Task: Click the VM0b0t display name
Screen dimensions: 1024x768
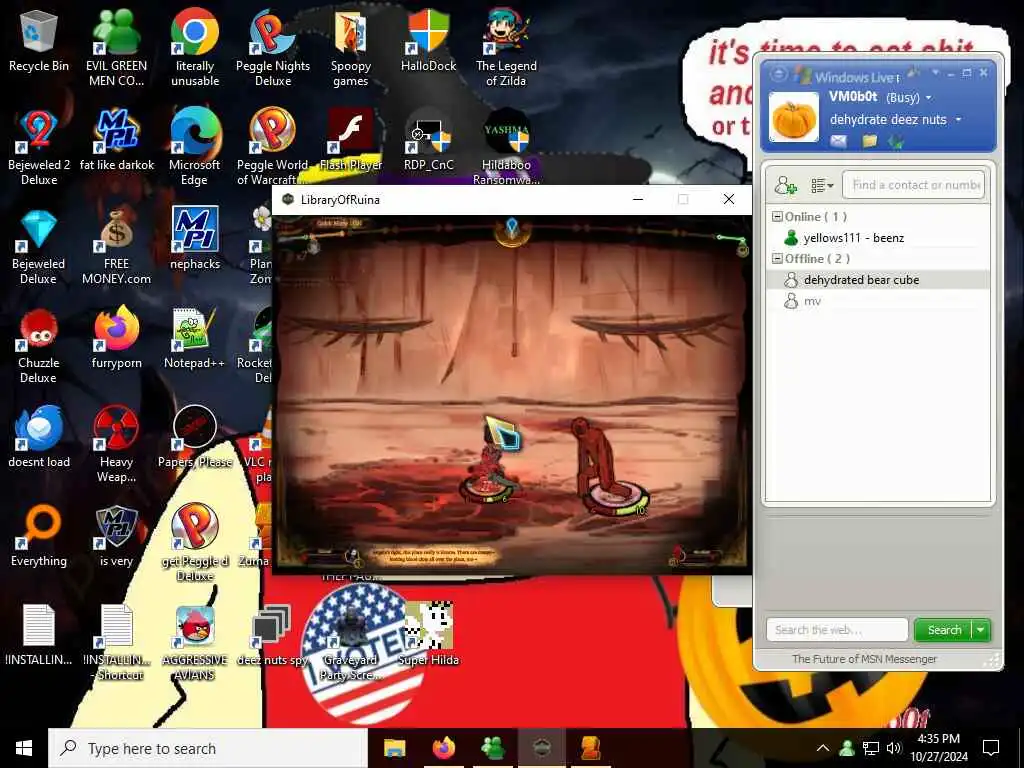Action: tap(853, 97)
